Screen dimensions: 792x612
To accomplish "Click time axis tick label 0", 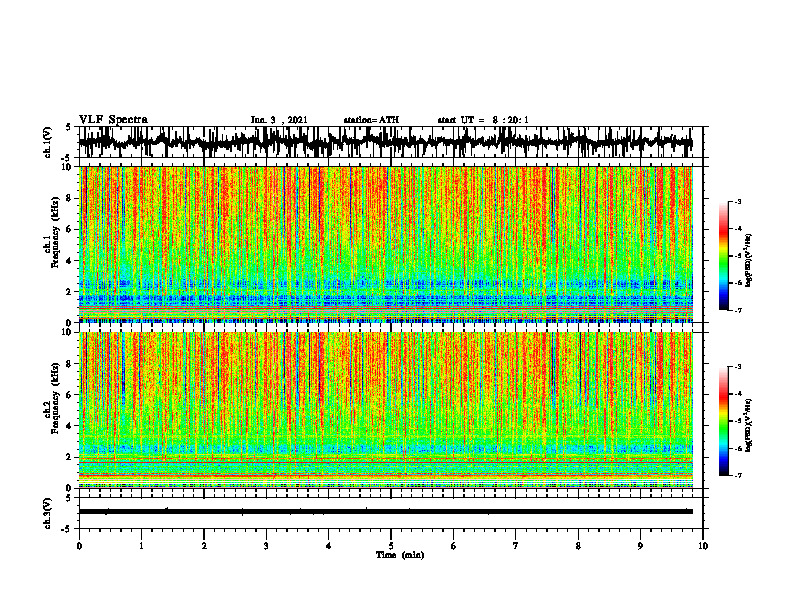I will (79, 546).
